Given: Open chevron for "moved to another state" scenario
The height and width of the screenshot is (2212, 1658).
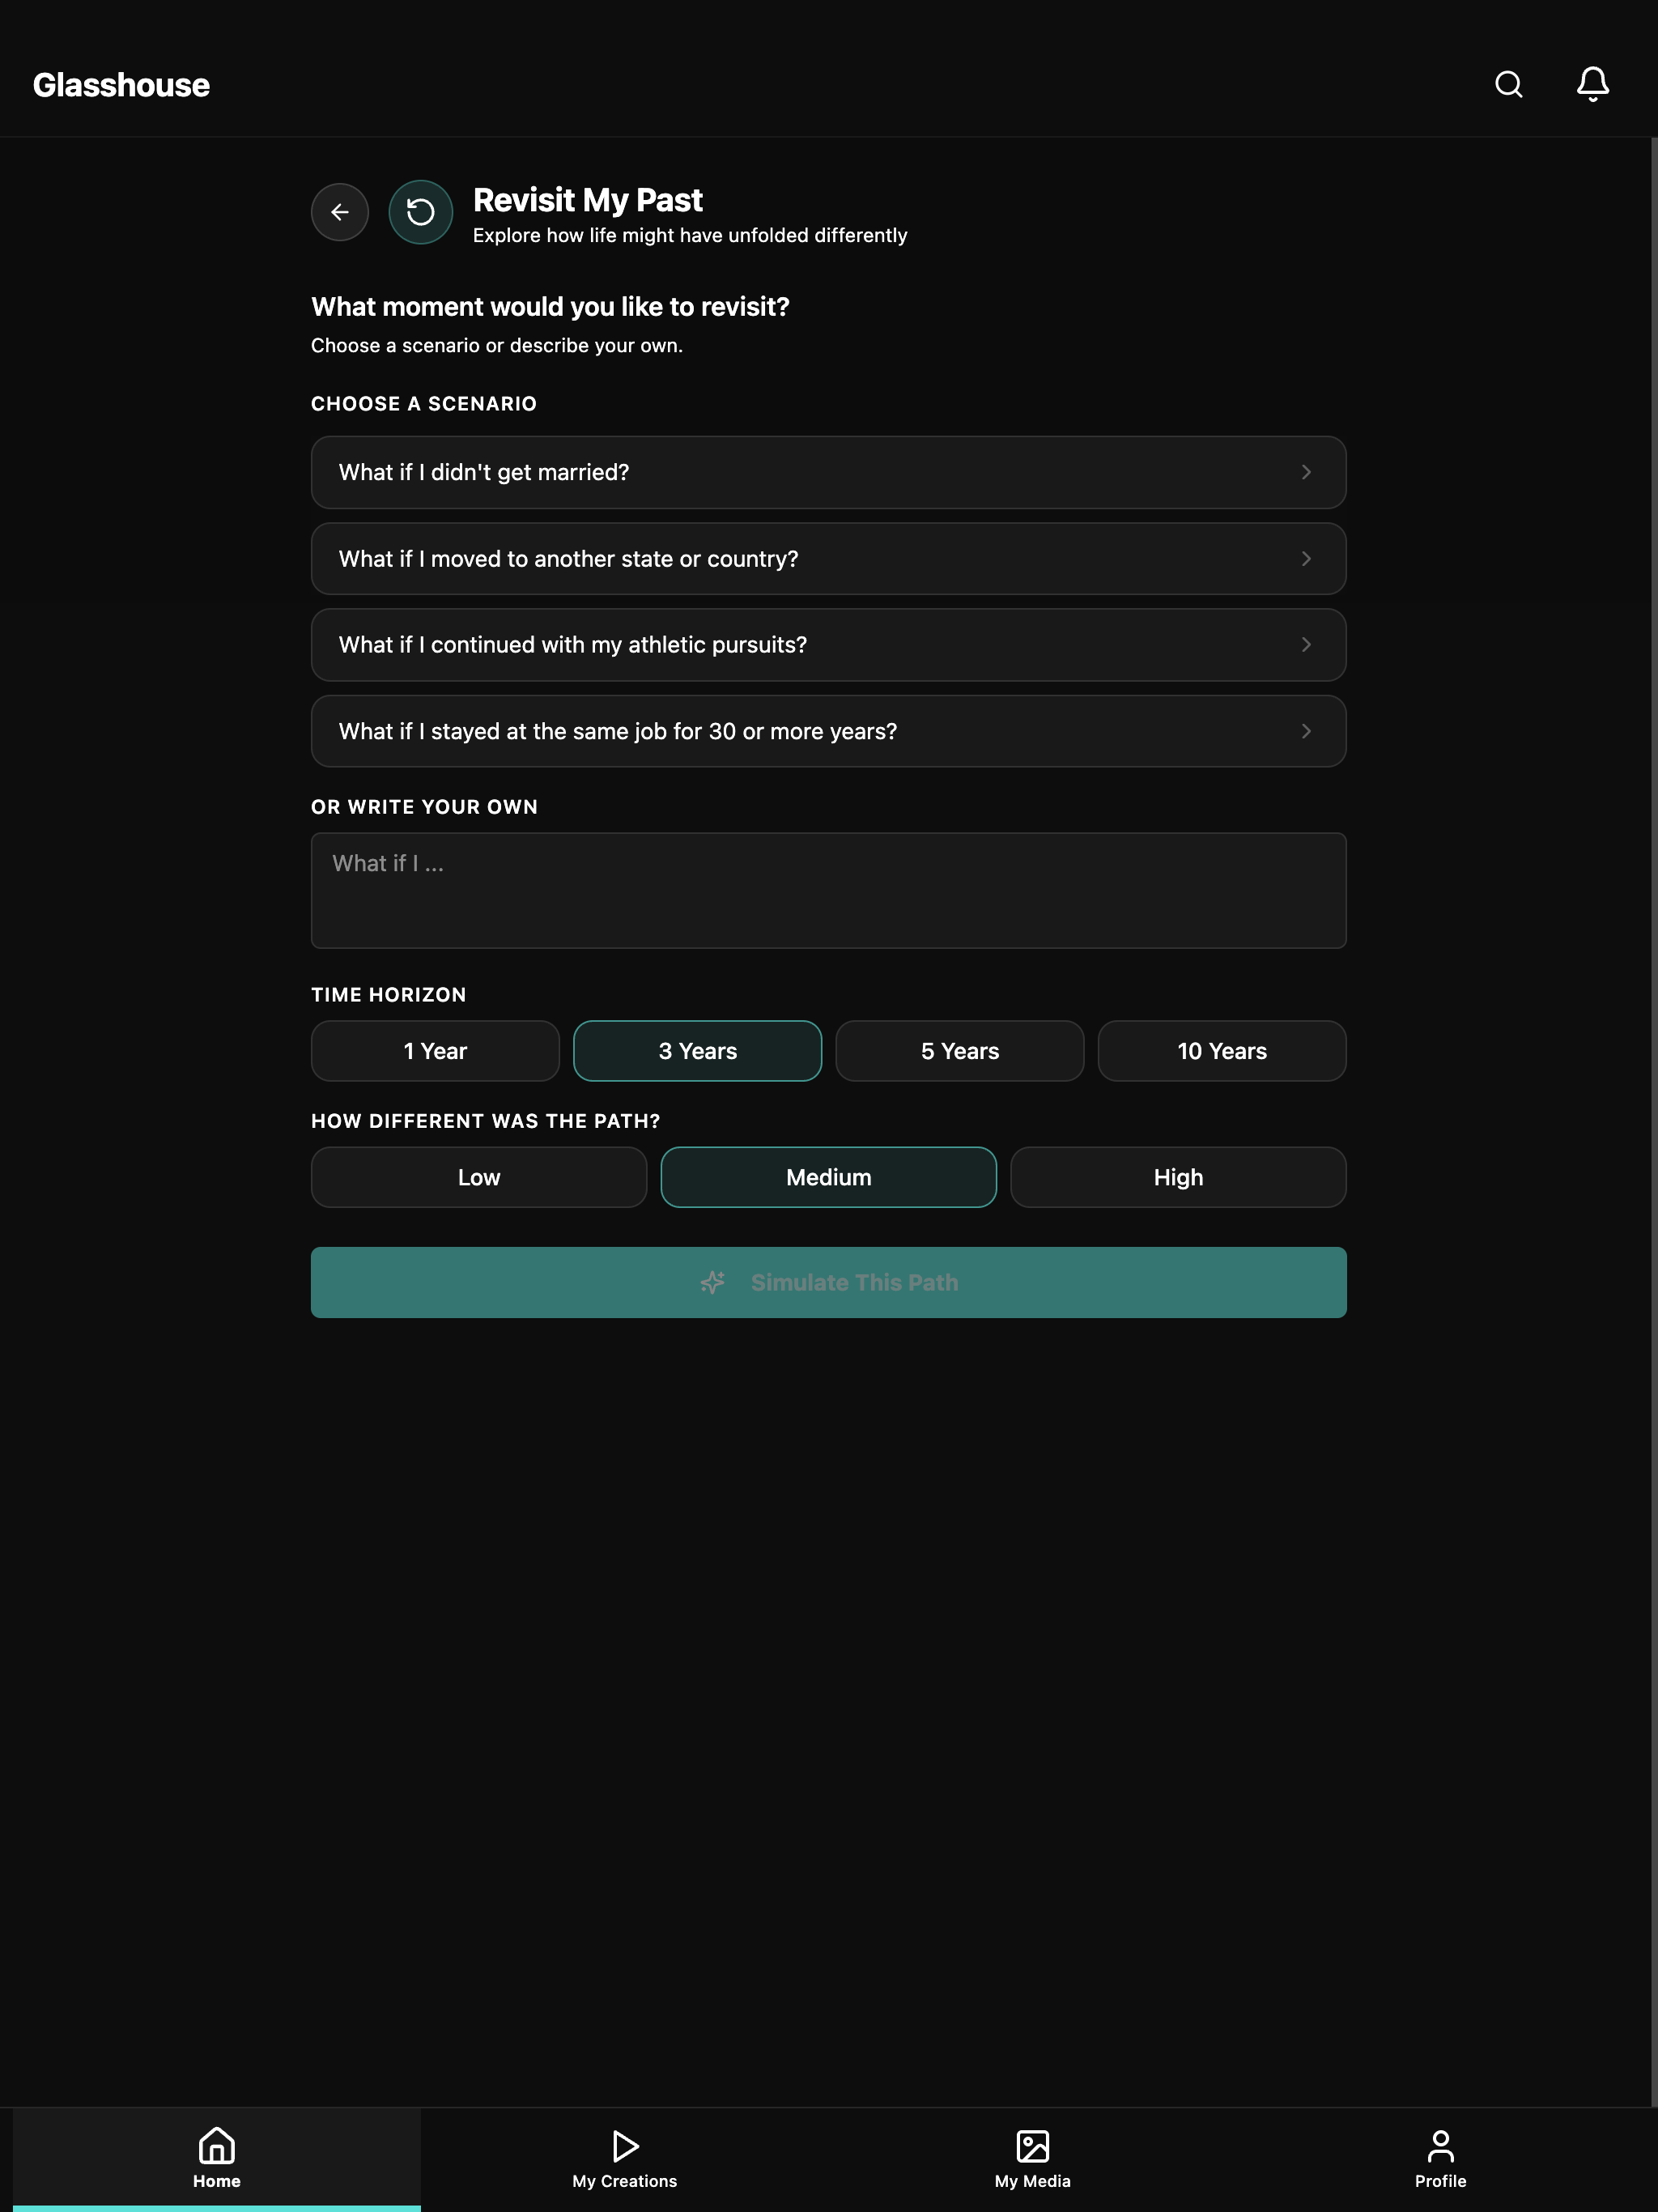Looking at the screenshot, I should pos(1306,559).
